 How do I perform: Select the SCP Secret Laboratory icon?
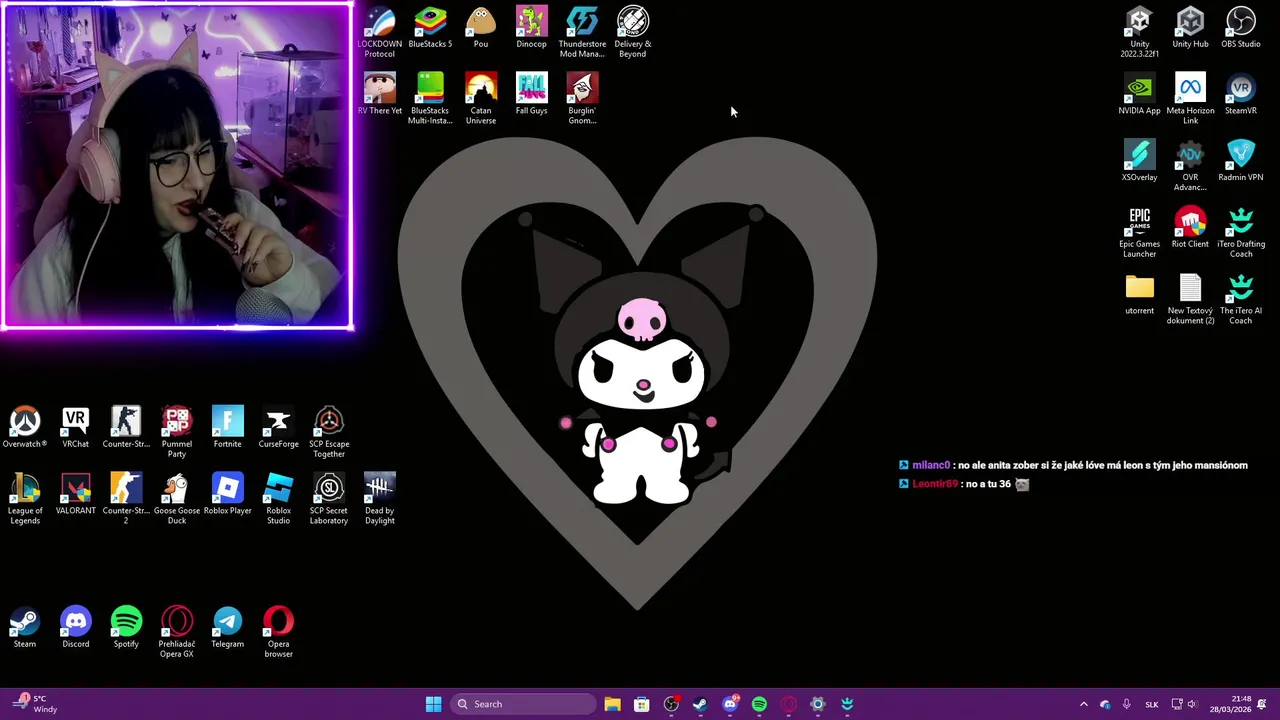tap(329, 499)
